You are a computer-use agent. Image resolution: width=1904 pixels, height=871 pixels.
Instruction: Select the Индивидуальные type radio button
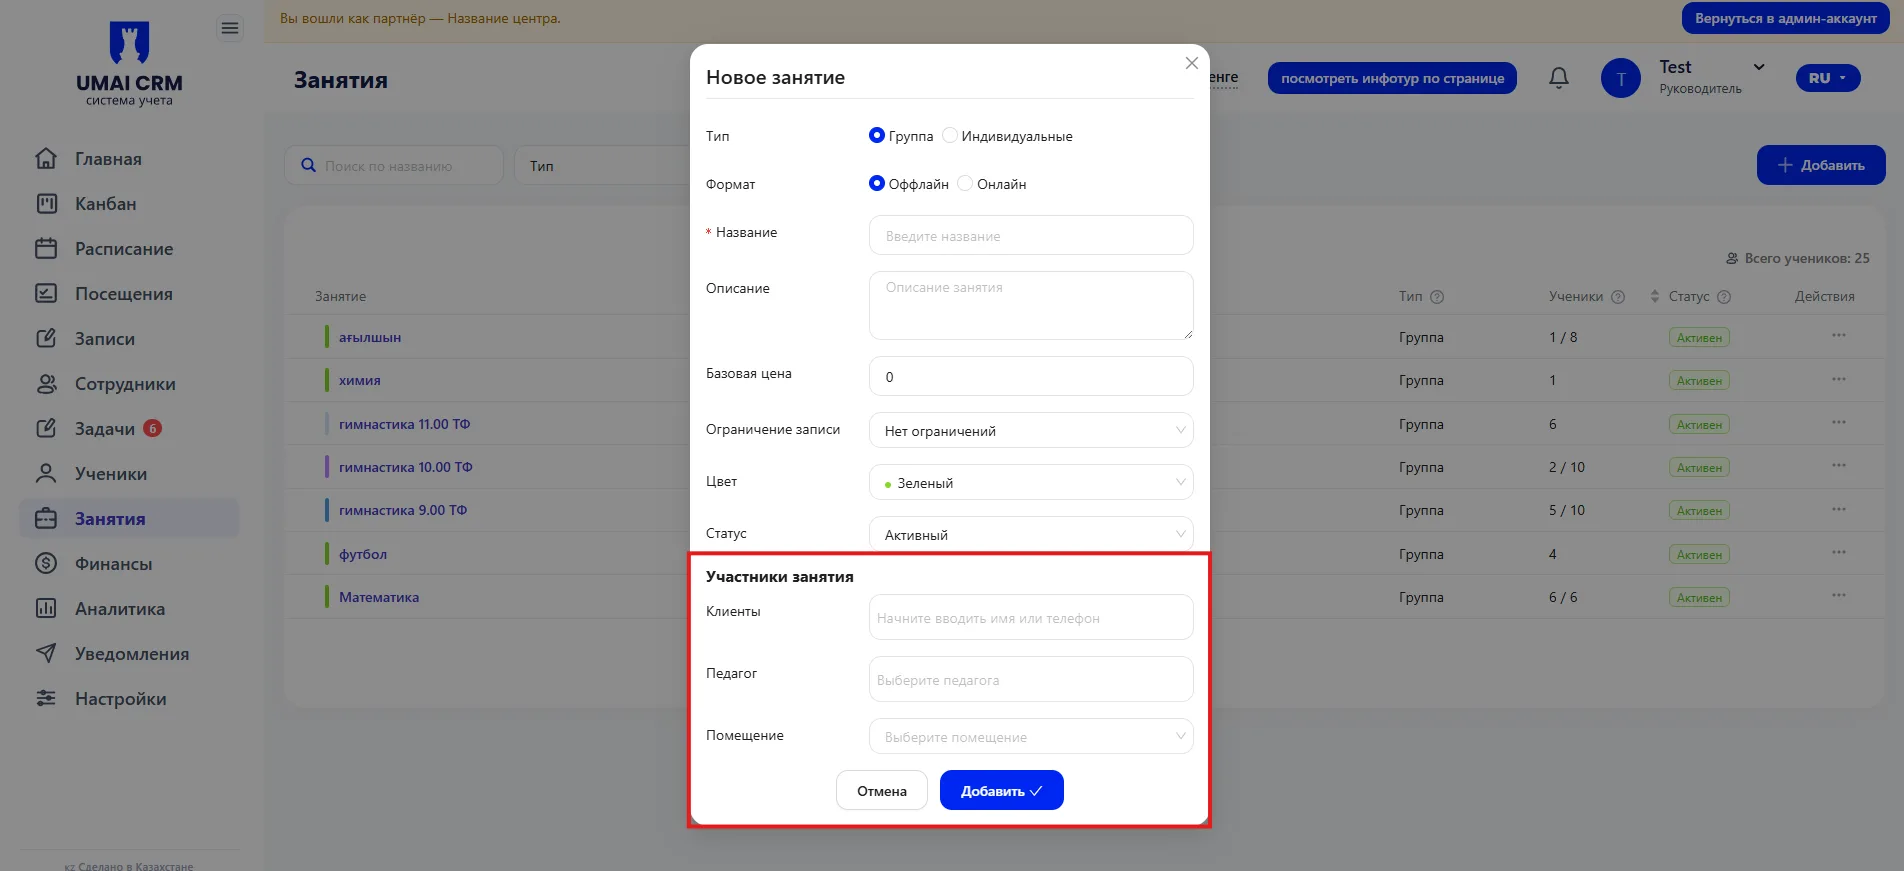950,135
